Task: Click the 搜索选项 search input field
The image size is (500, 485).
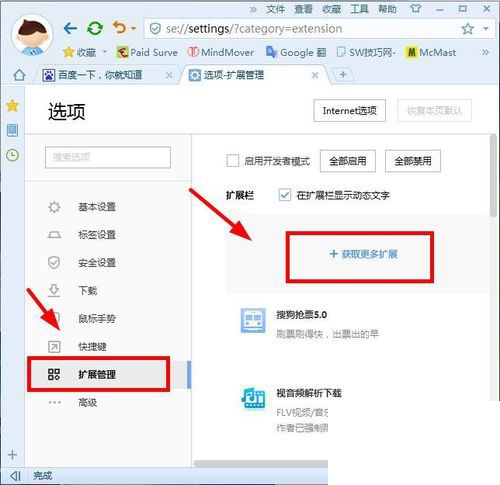Action: pos(108,157)
